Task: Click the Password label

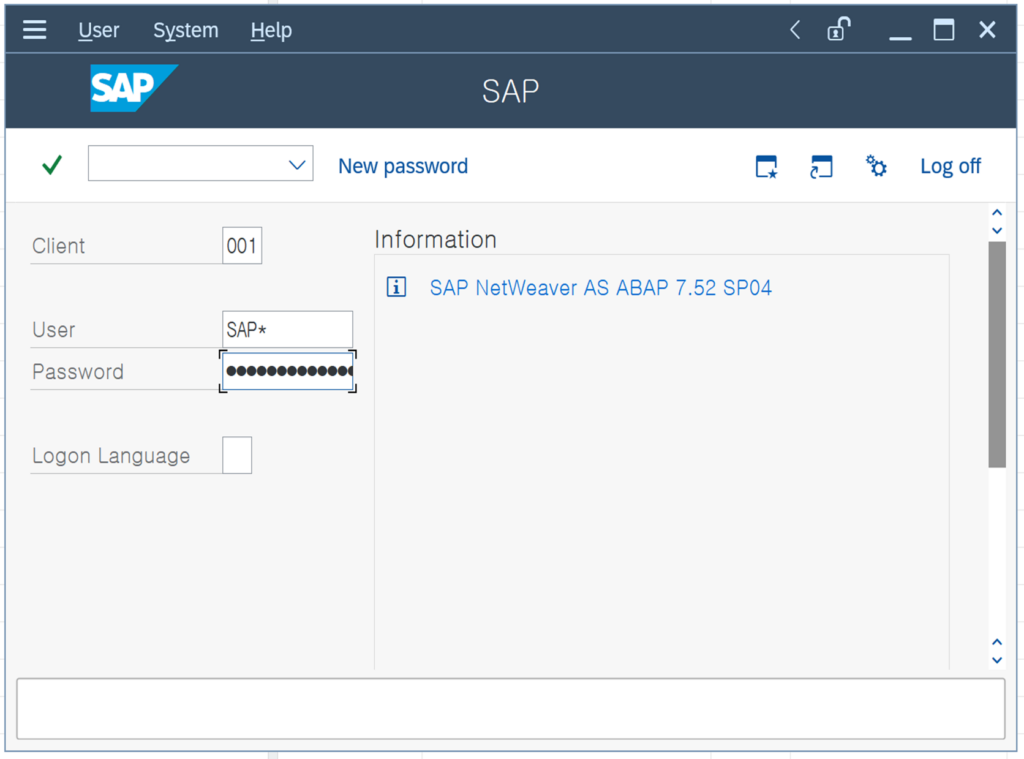Action: [x=78, y=372]
